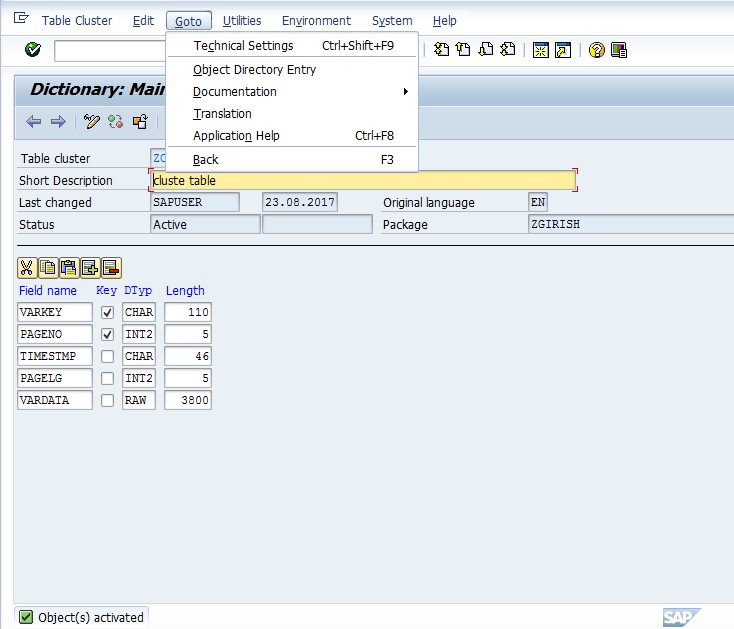Screen dimensions: 734x629
Task: Click the Copy icon above field table
Action: tap(48, 268)
